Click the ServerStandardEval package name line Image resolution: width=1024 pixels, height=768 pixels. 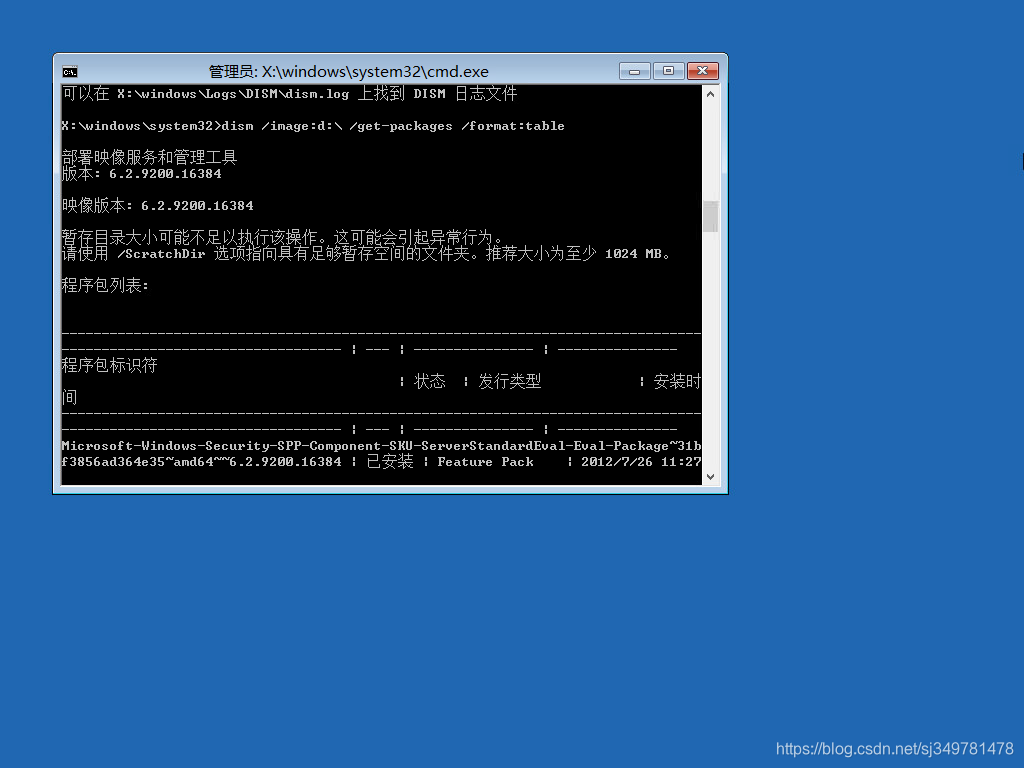click(381, 445)
